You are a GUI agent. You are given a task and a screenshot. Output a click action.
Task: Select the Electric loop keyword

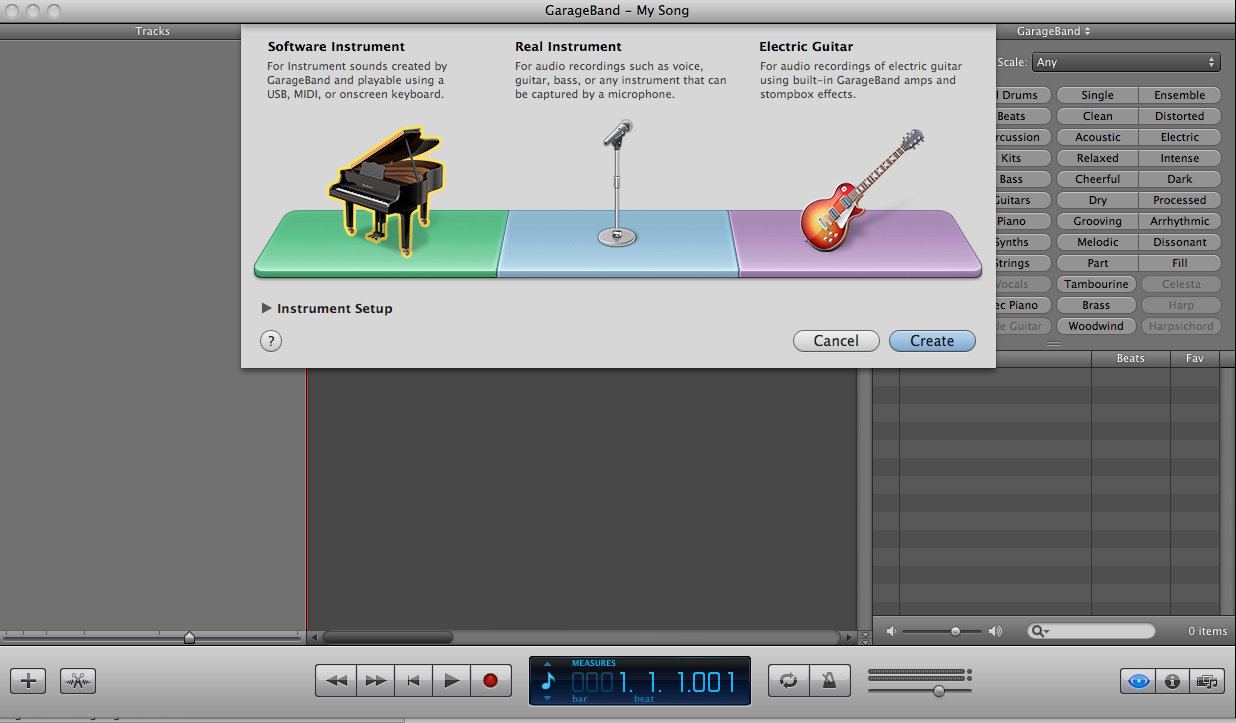1180,137
